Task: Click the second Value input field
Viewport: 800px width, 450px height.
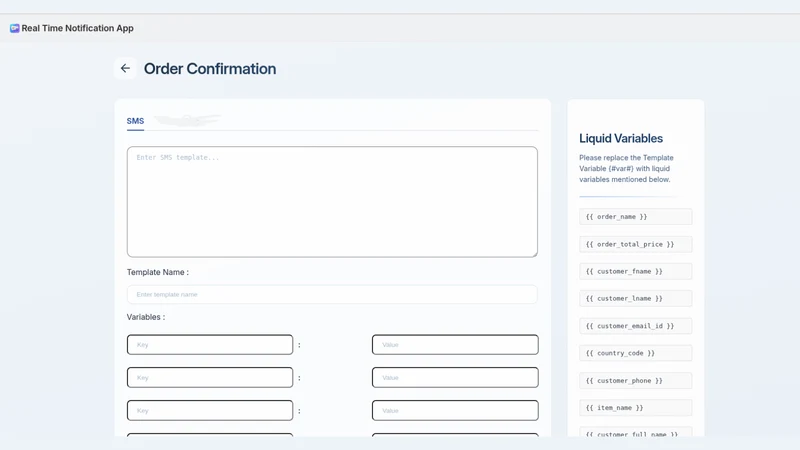Action: click(x=455, y=378)
